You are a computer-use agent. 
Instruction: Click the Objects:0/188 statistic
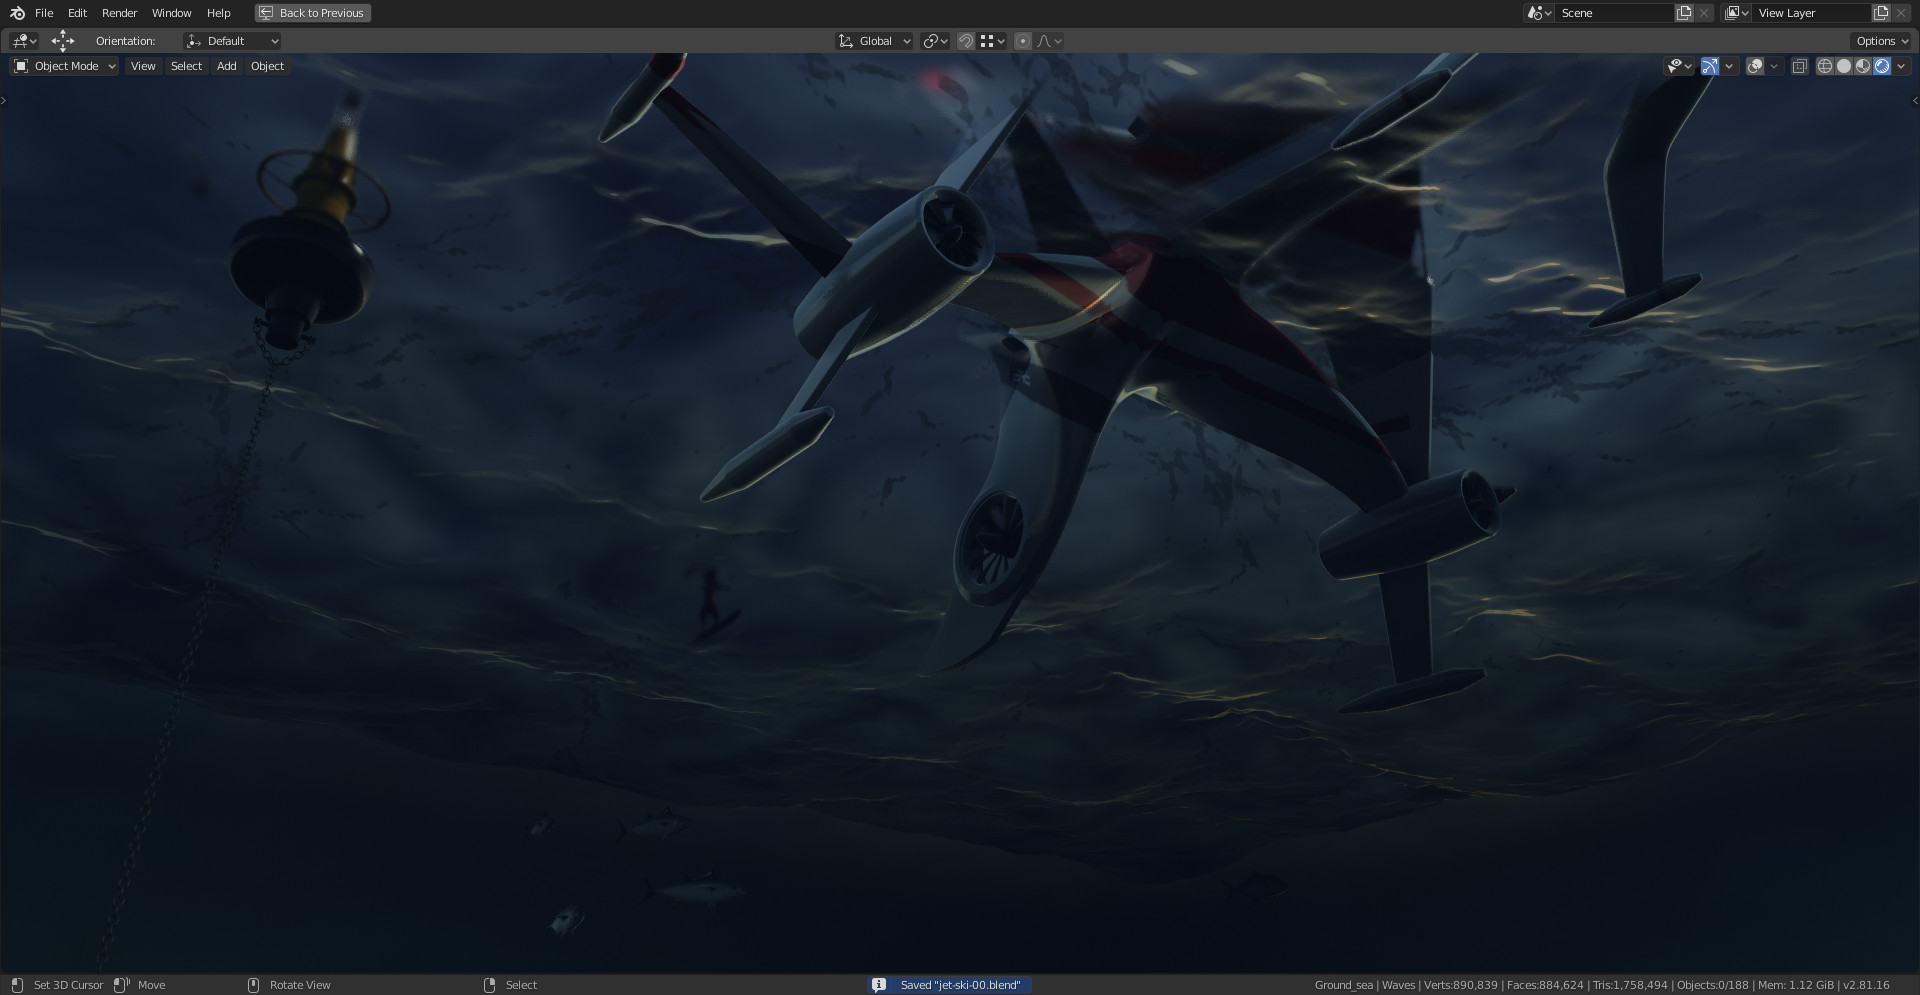(x=1712, y=985)
